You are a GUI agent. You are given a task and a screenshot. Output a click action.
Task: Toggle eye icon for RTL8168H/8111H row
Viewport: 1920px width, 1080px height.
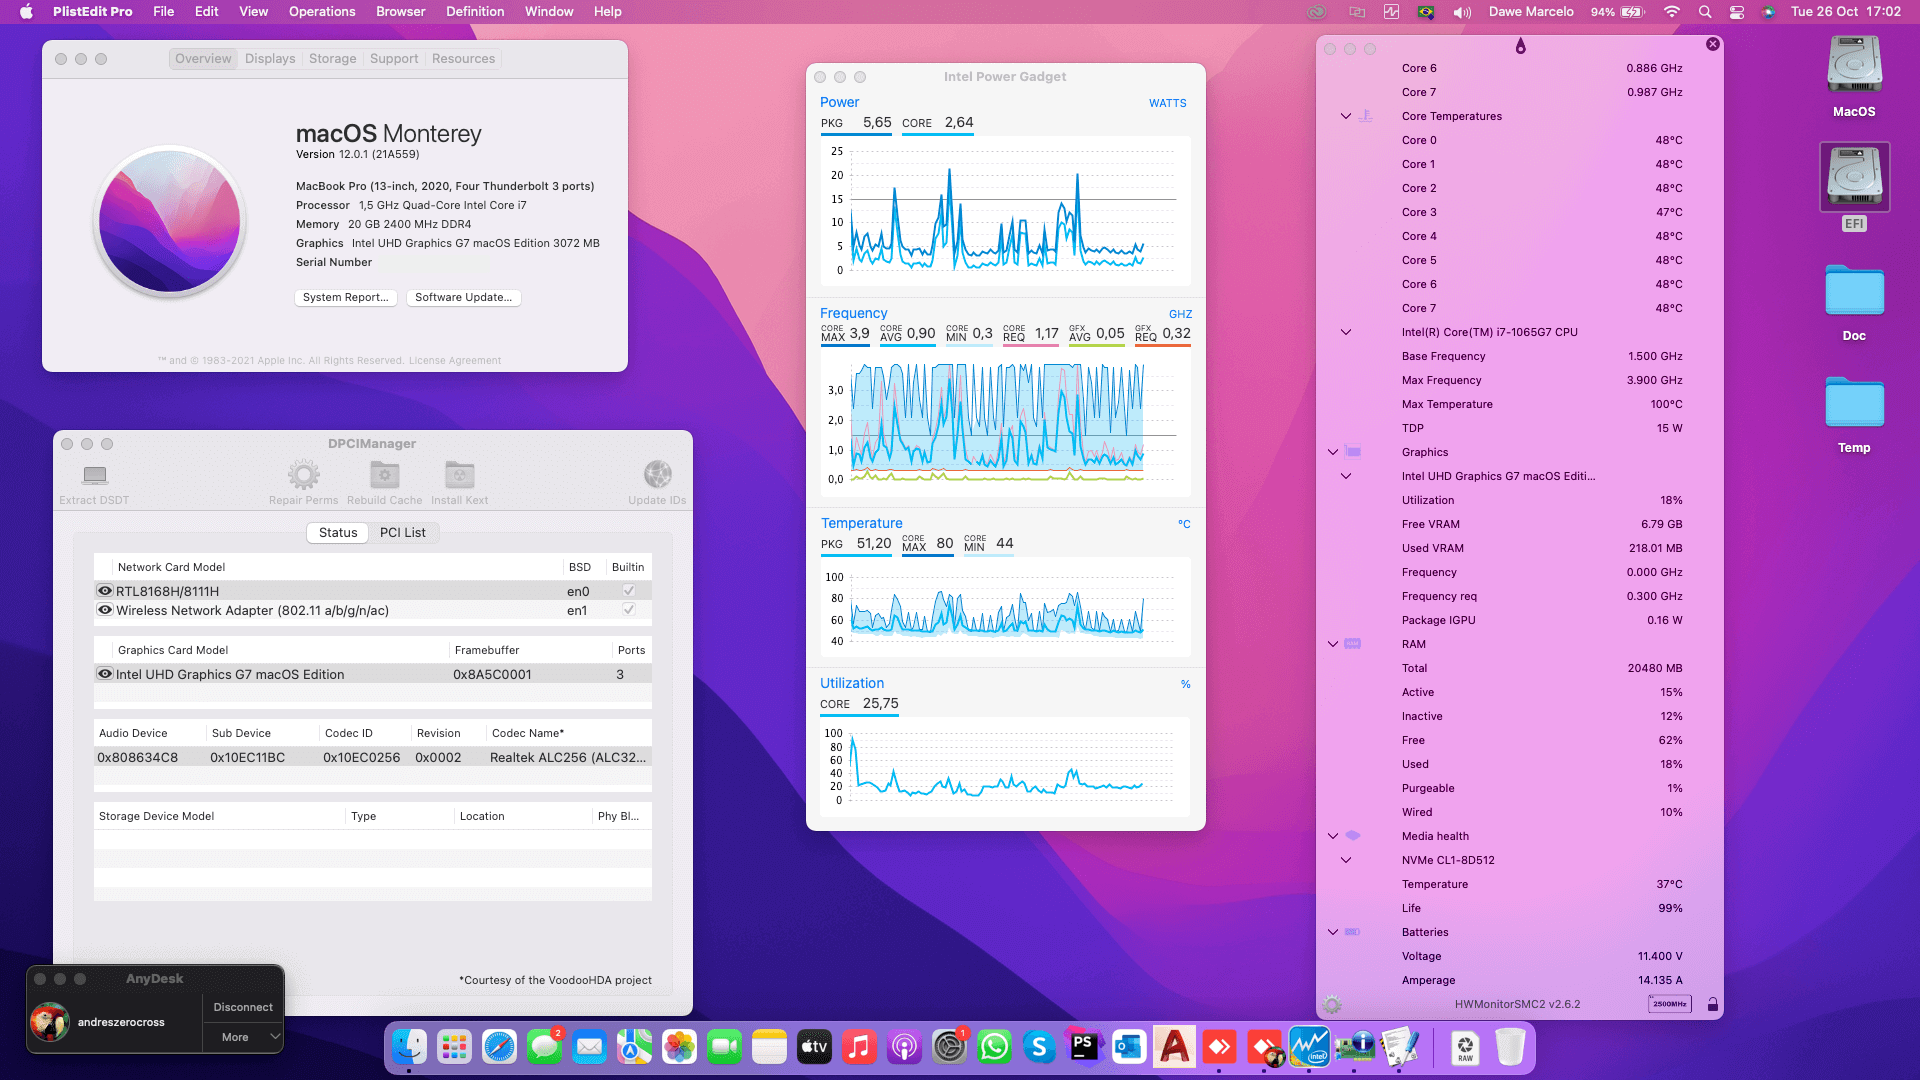pyautogui.click(x=104, y=591)
